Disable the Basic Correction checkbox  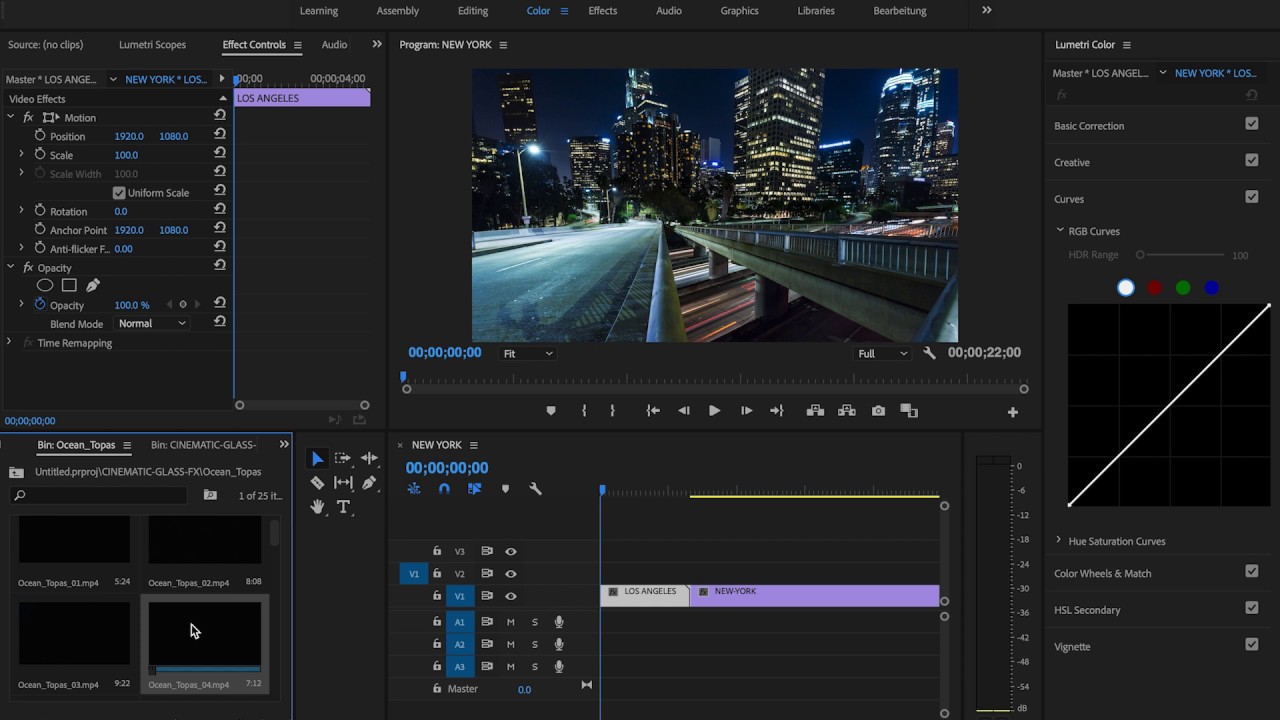pos(1251,124)
